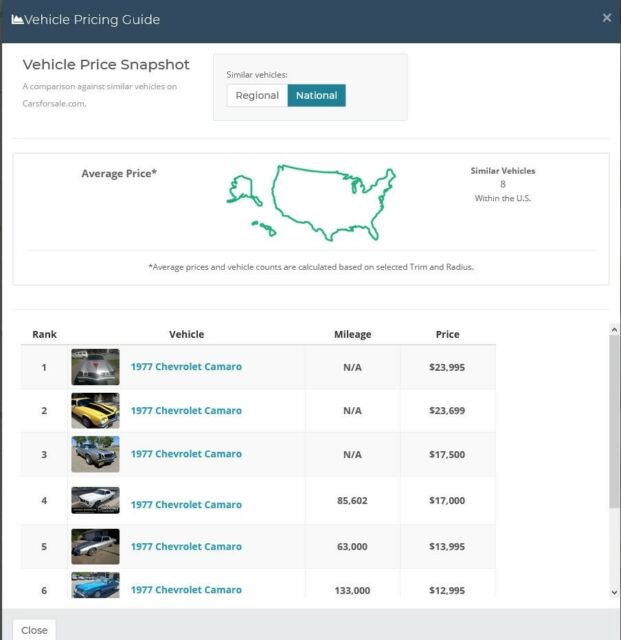
Task: Click the Price column header
Action: point(447,334)
